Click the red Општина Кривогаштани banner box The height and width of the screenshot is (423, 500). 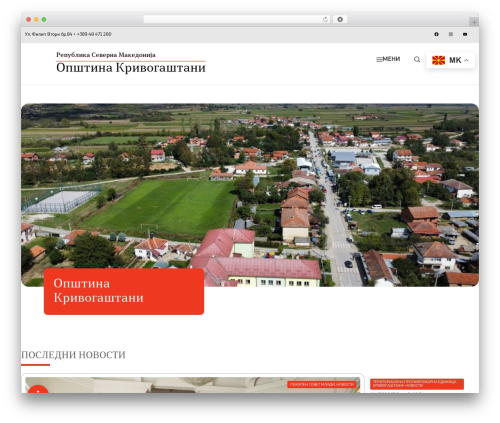pyautogui.click(x=124, y=291)
